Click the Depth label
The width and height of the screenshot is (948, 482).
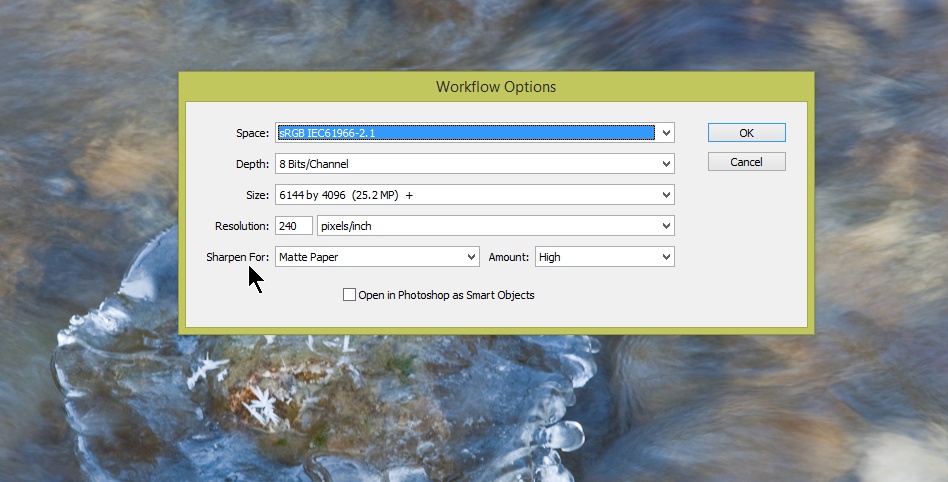pyautogui.click(x=252, y=164)
